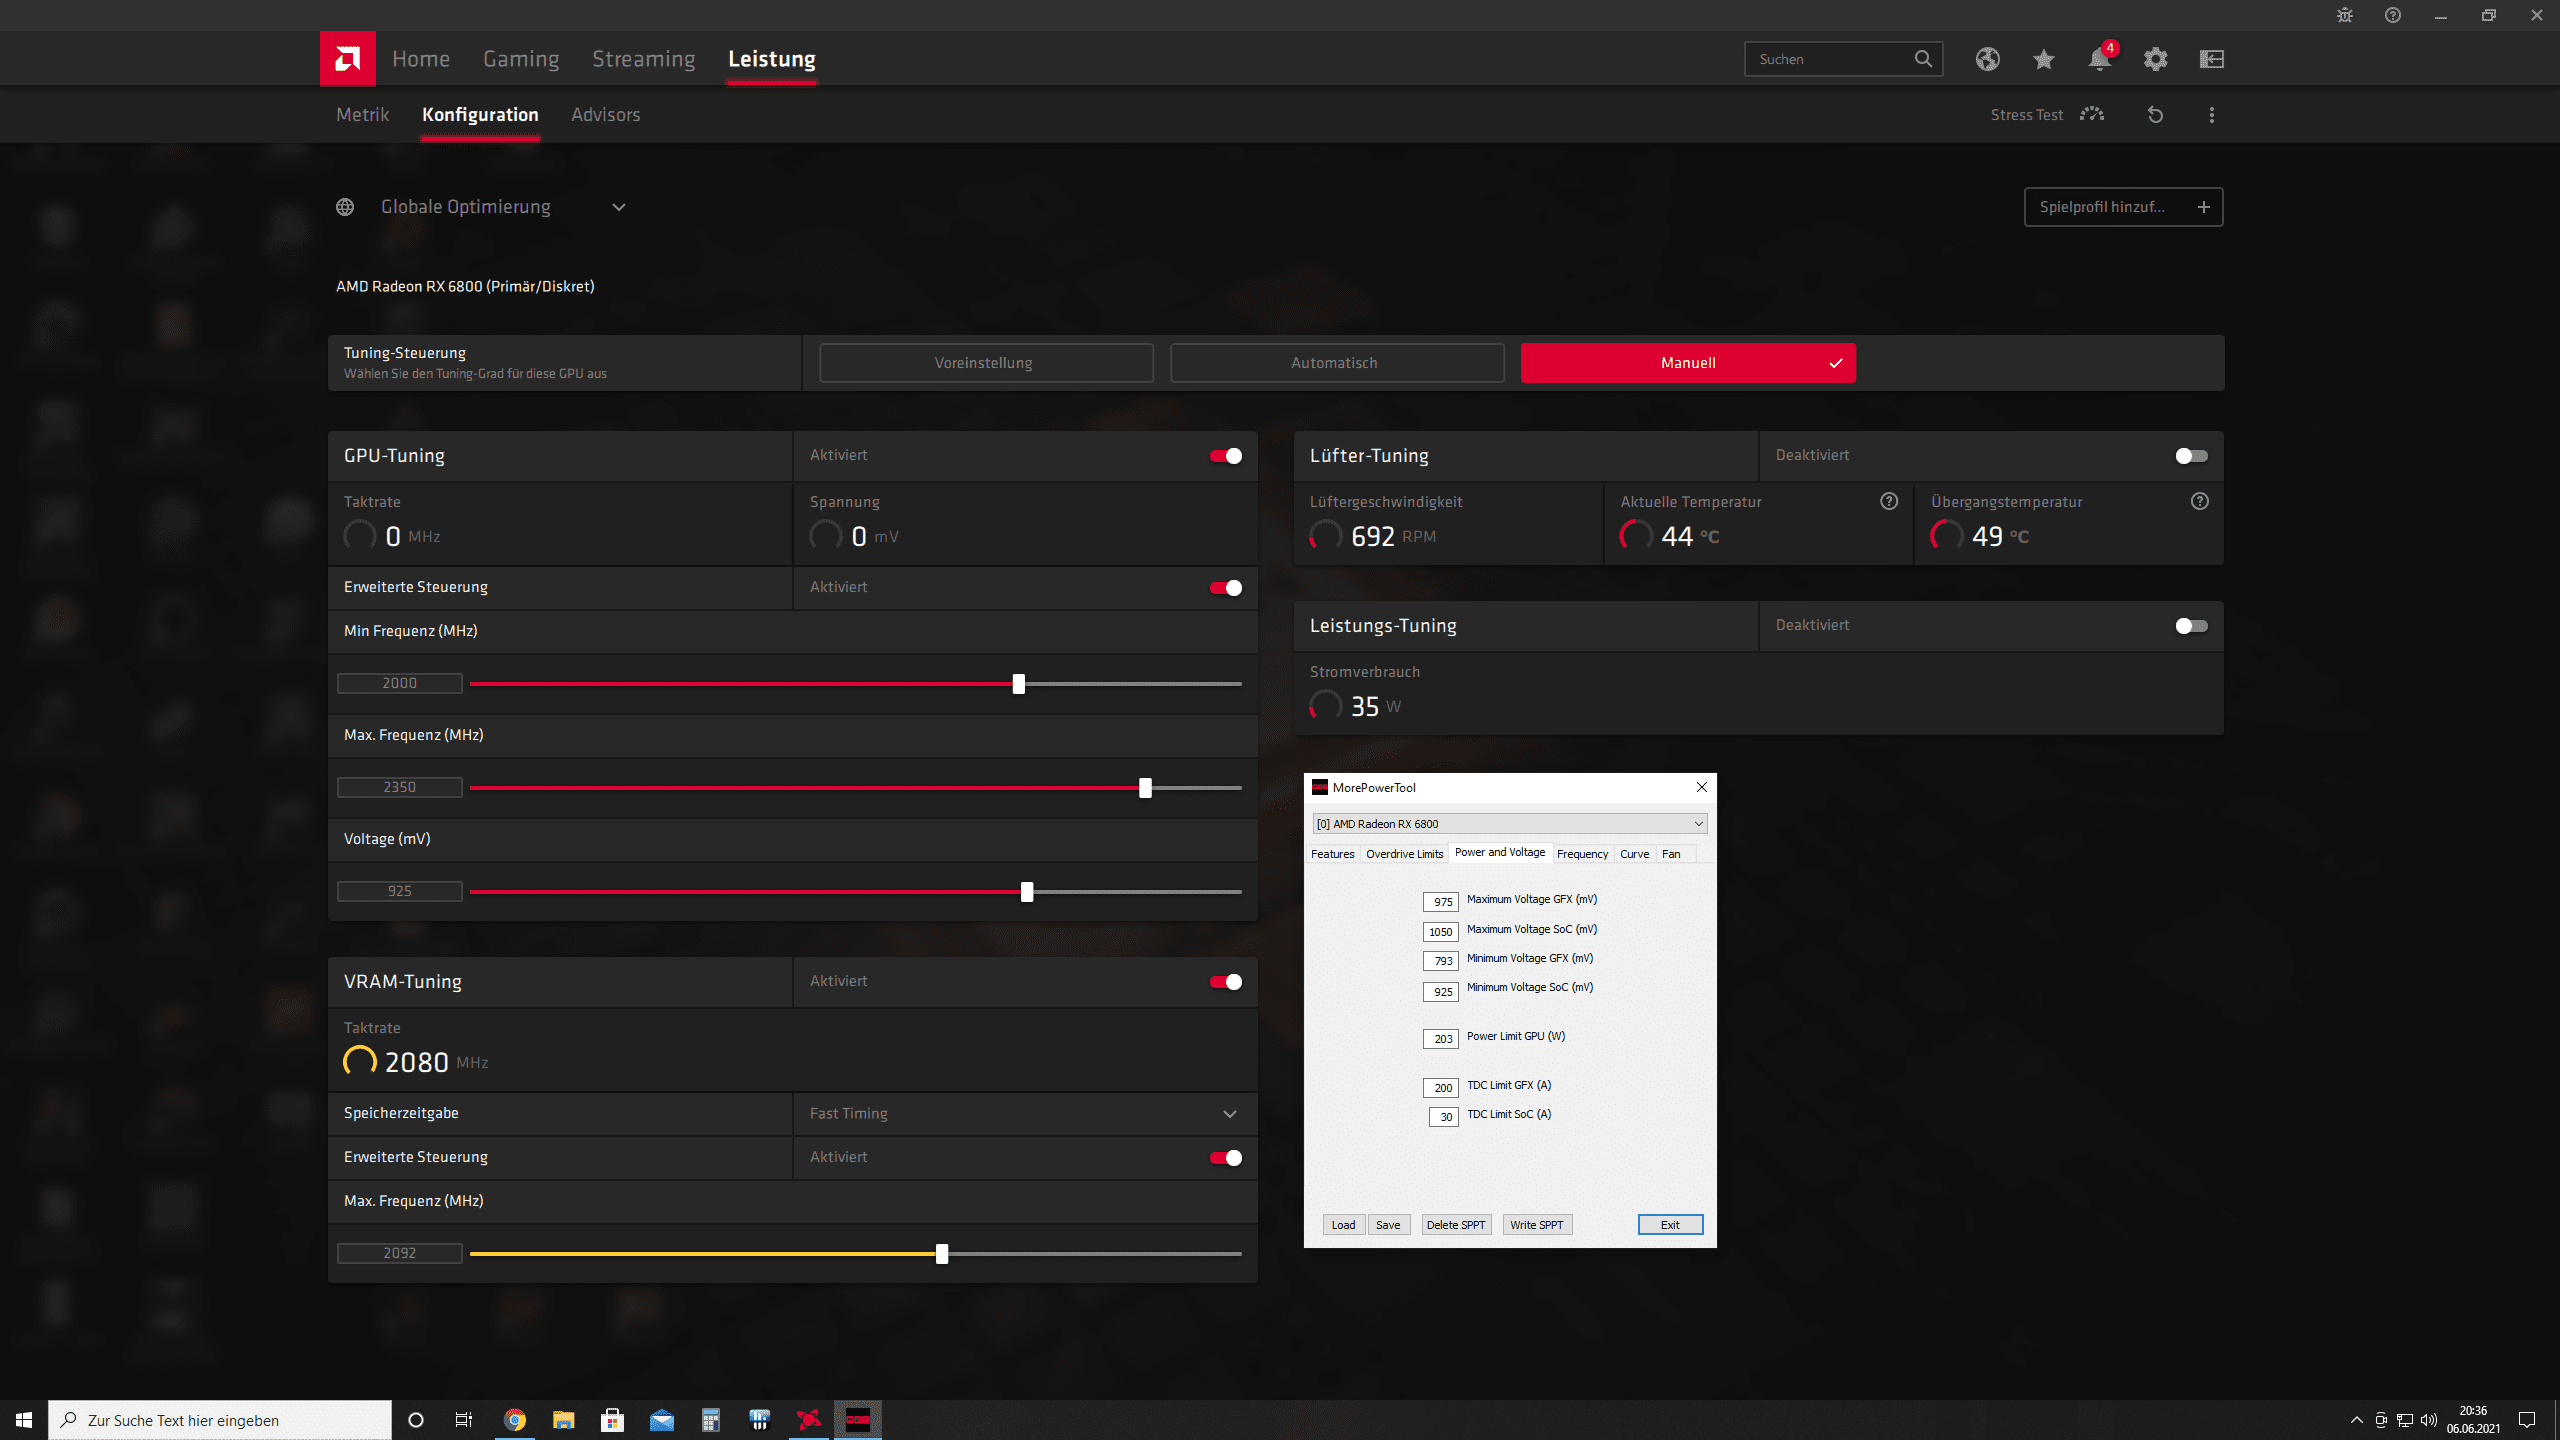
Task: Select the Automatisch tuning button
Action: click(x=1336, y=363)
